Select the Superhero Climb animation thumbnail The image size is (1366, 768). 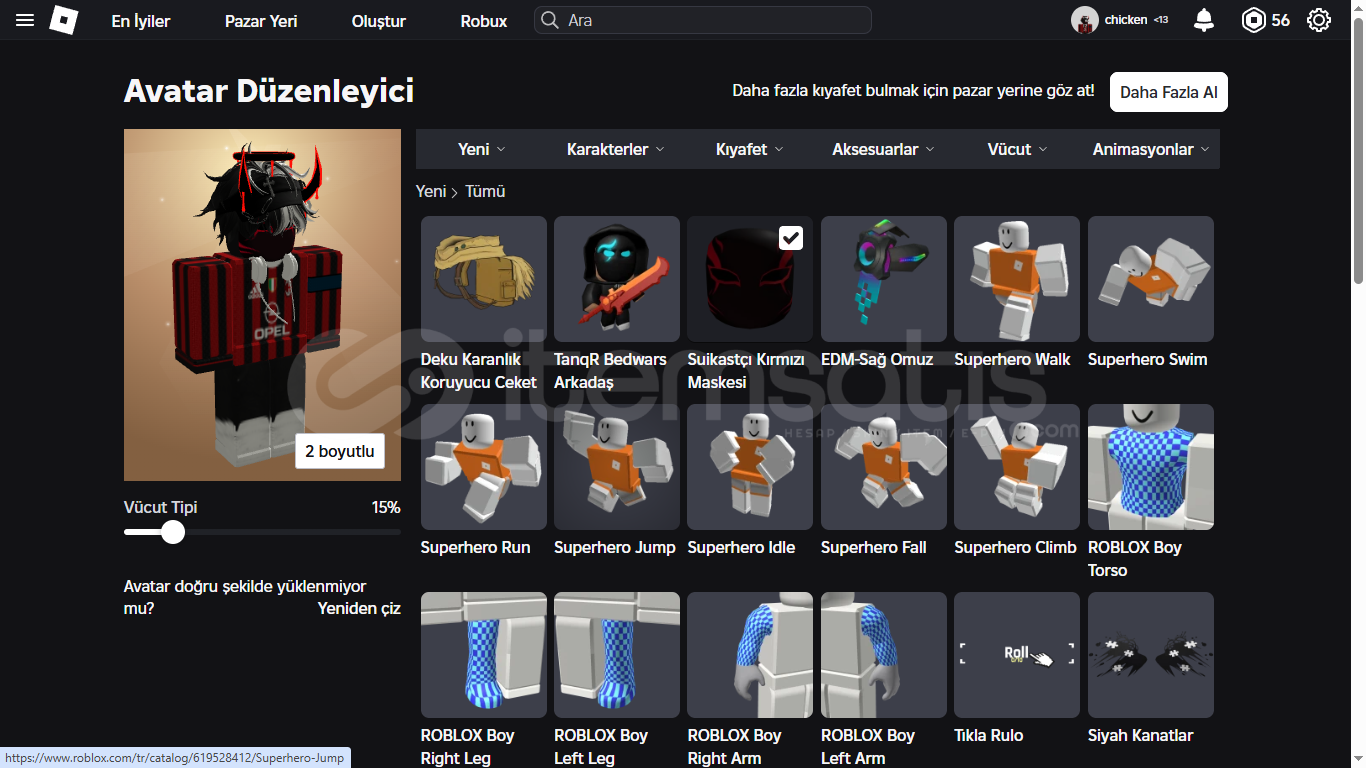point(1017,467)
